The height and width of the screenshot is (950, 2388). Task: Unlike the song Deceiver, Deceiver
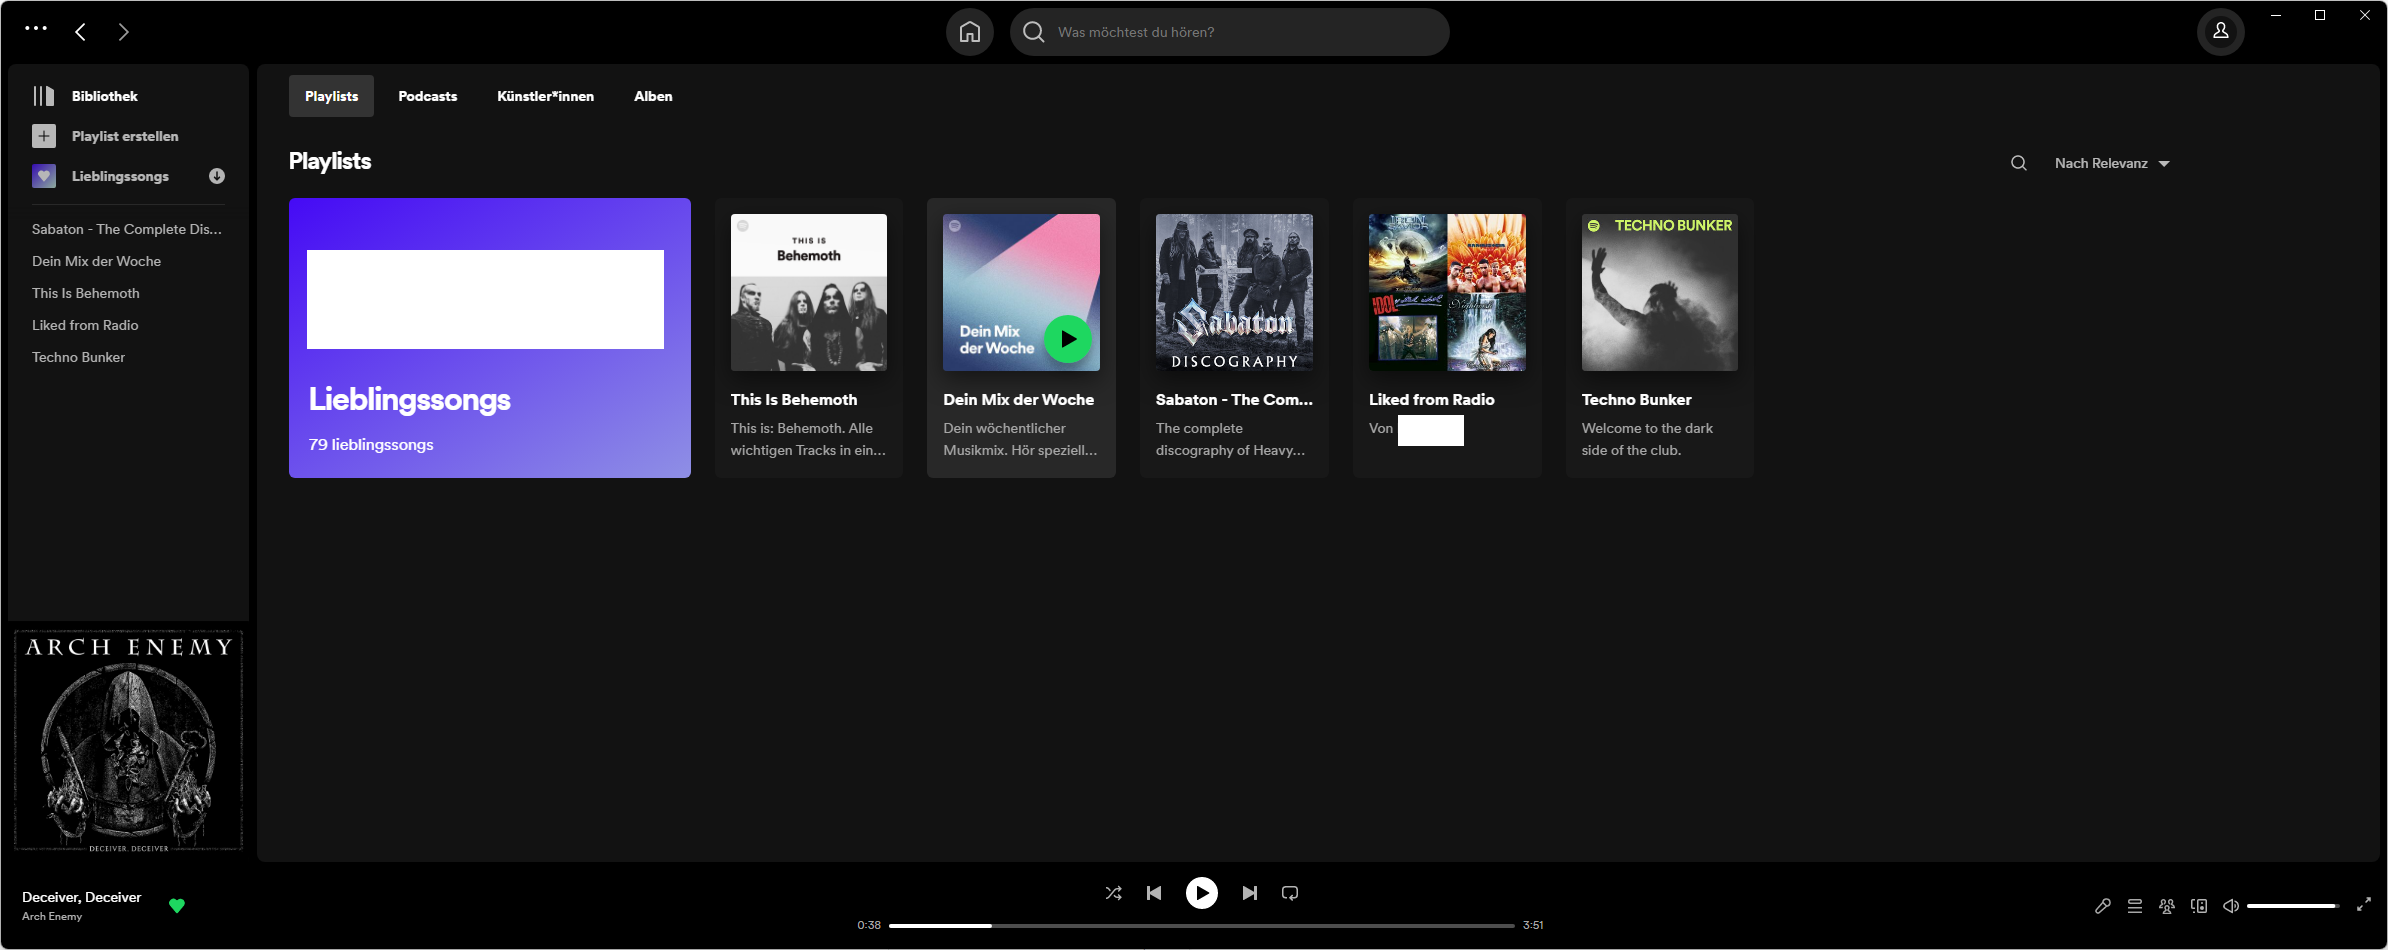pyautogui.click(x=177, y=906)
